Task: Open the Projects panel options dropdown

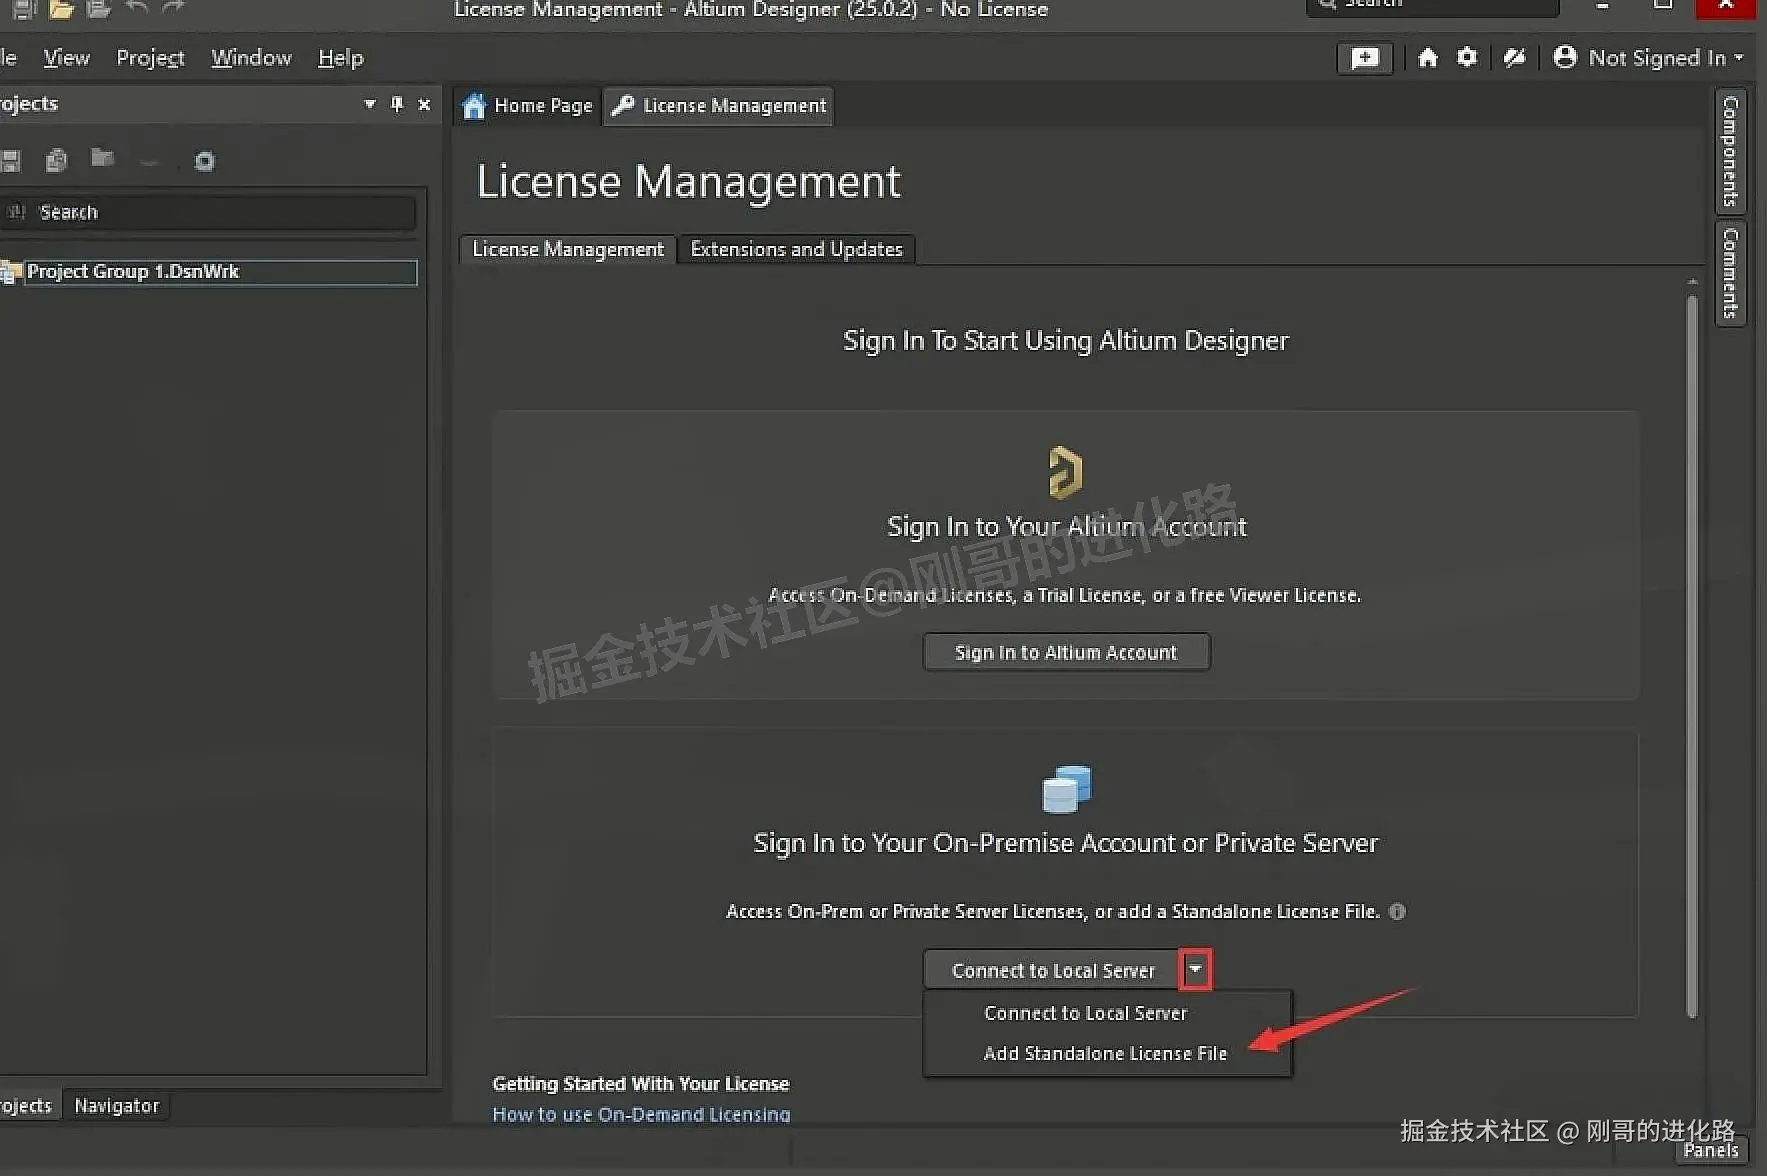Action: [369, 103]
